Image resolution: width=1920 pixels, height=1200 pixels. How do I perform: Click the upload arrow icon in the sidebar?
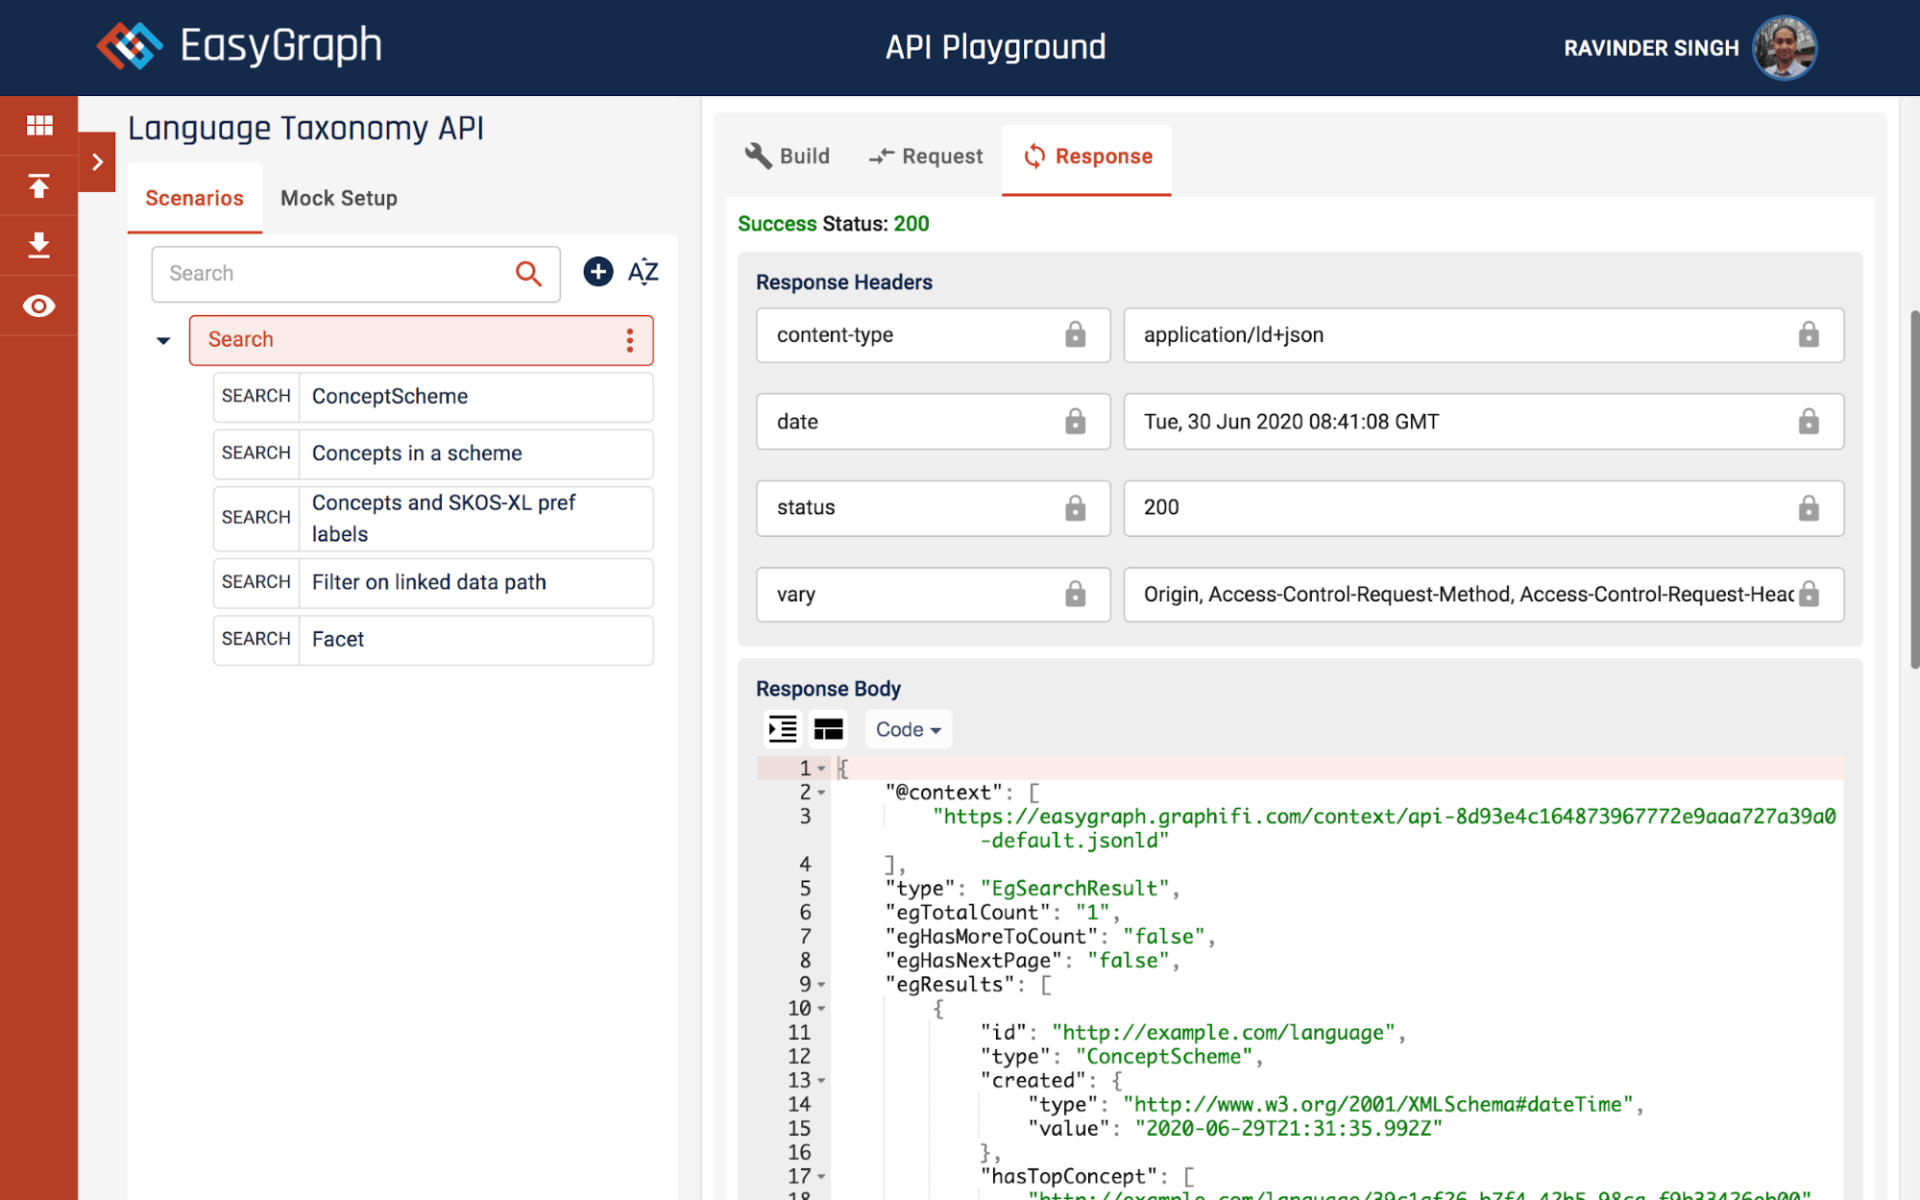pos(39,186)
